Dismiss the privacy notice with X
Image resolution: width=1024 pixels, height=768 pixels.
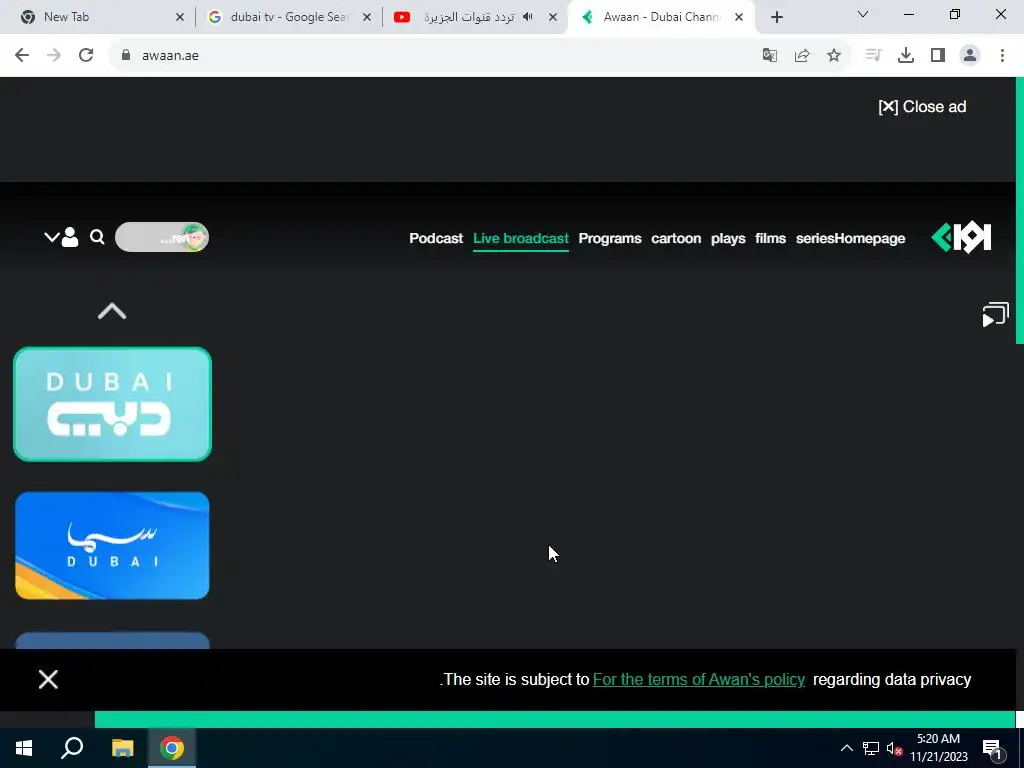click(48, 679)
